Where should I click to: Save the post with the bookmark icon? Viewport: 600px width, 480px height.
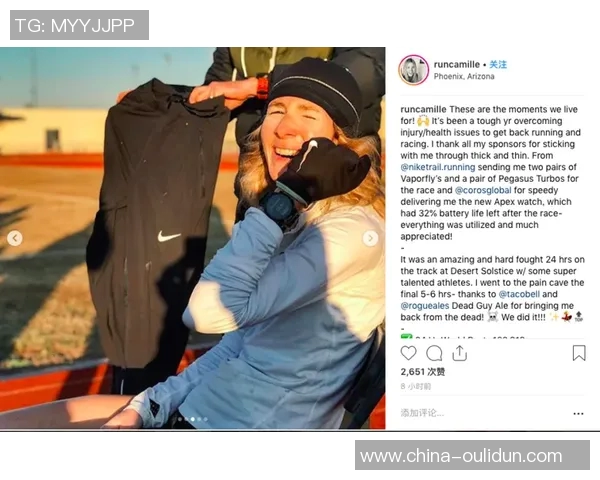[x=579, y=353]
